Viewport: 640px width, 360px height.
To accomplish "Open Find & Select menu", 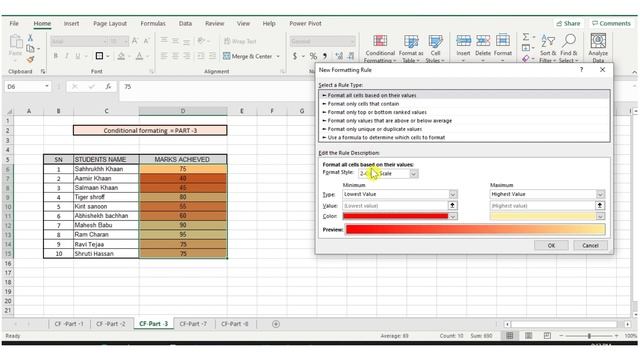I will 569,49.
